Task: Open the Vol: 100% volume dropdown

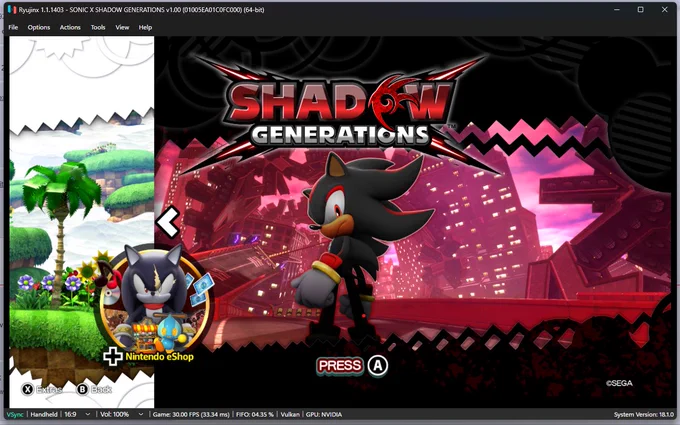Action: [121, 415]
